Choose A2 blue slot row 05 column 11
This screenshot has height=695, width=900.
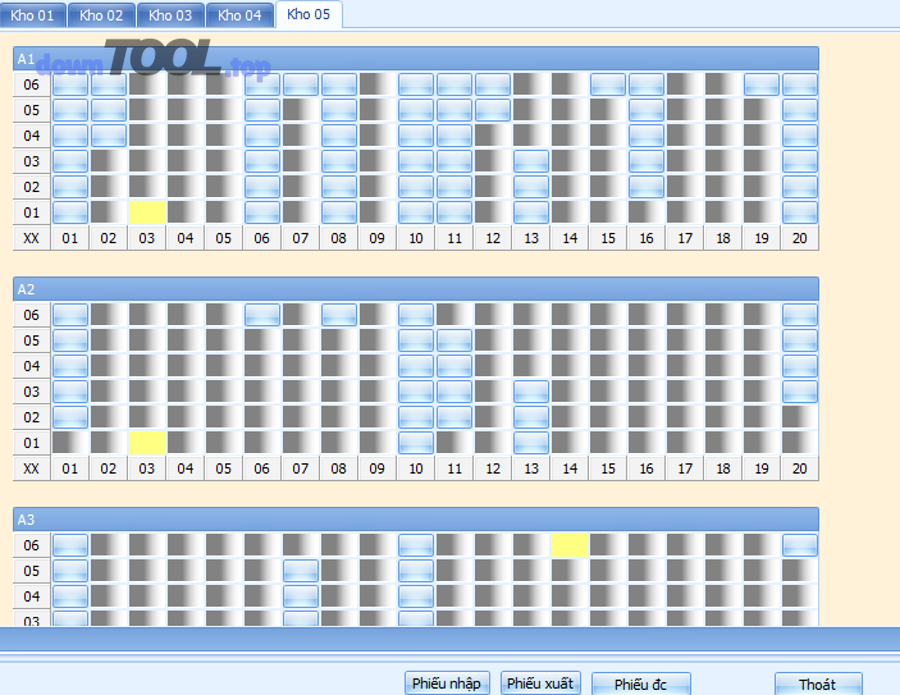(454, 341)
